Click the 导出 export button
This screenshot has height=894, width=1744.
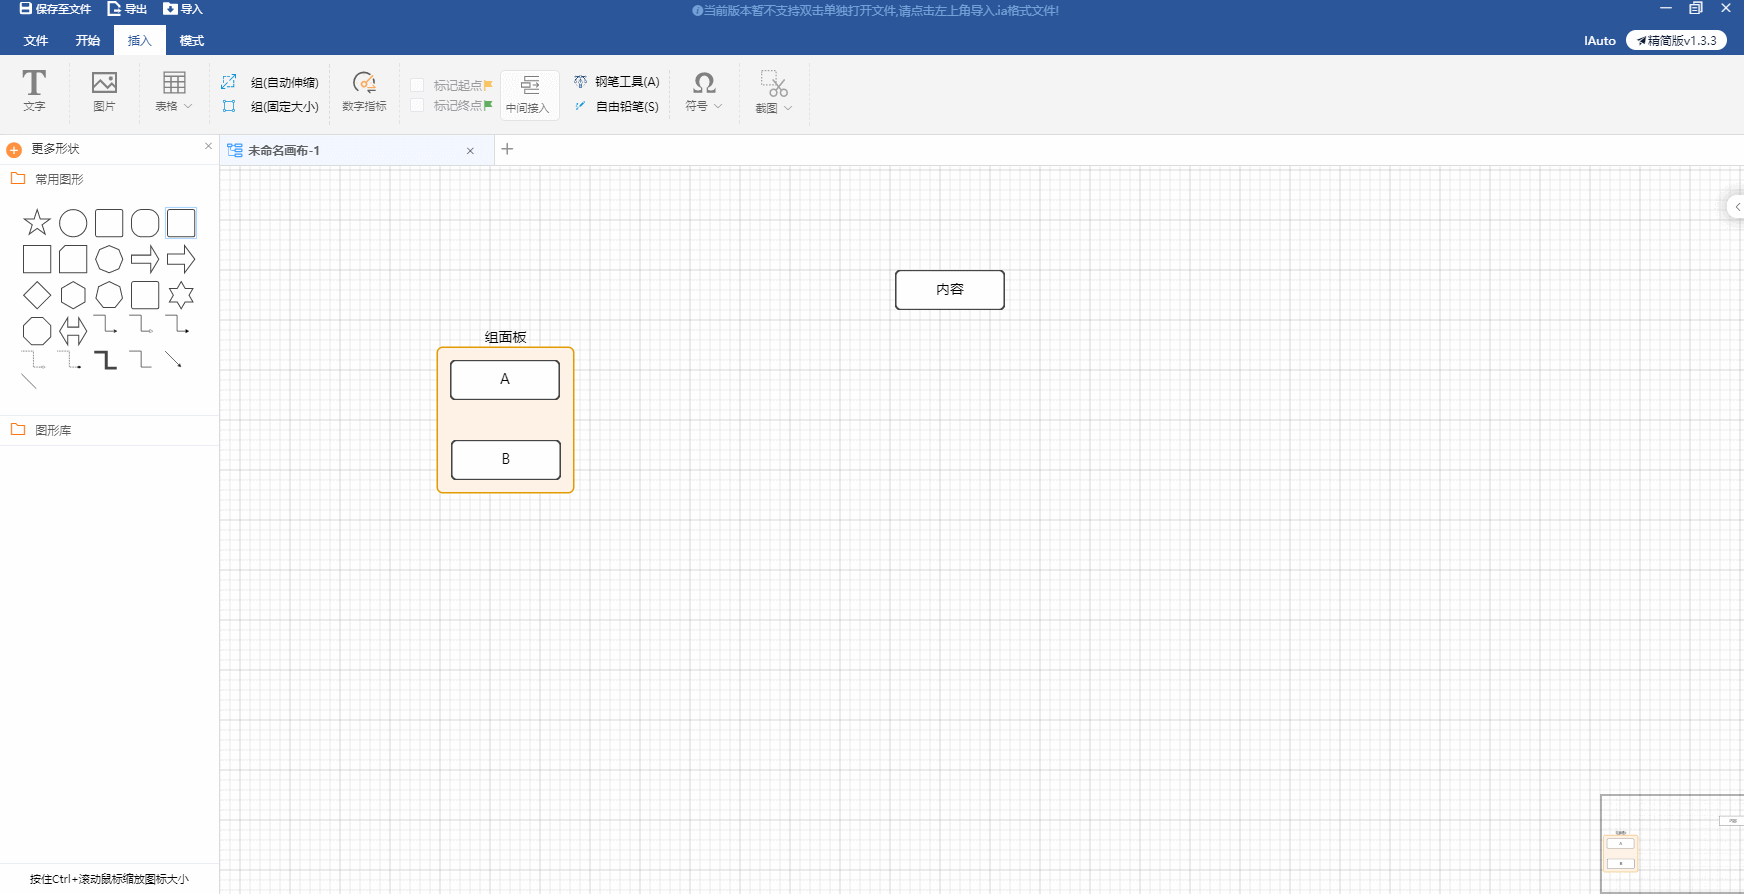pyautogui.click(x=127, y=9)
